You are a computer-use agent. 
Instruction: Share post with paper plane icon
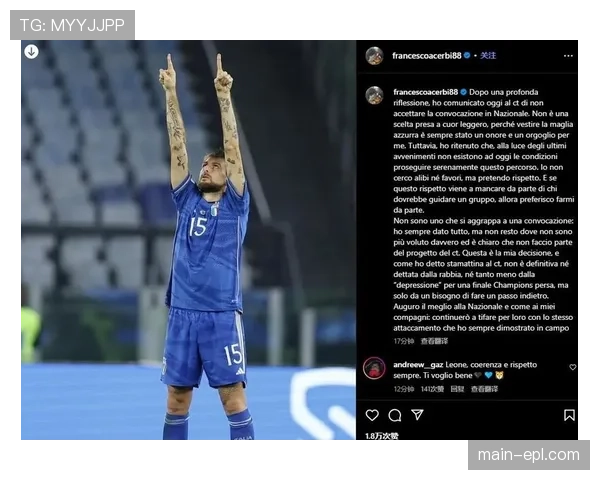coord(417,415)
